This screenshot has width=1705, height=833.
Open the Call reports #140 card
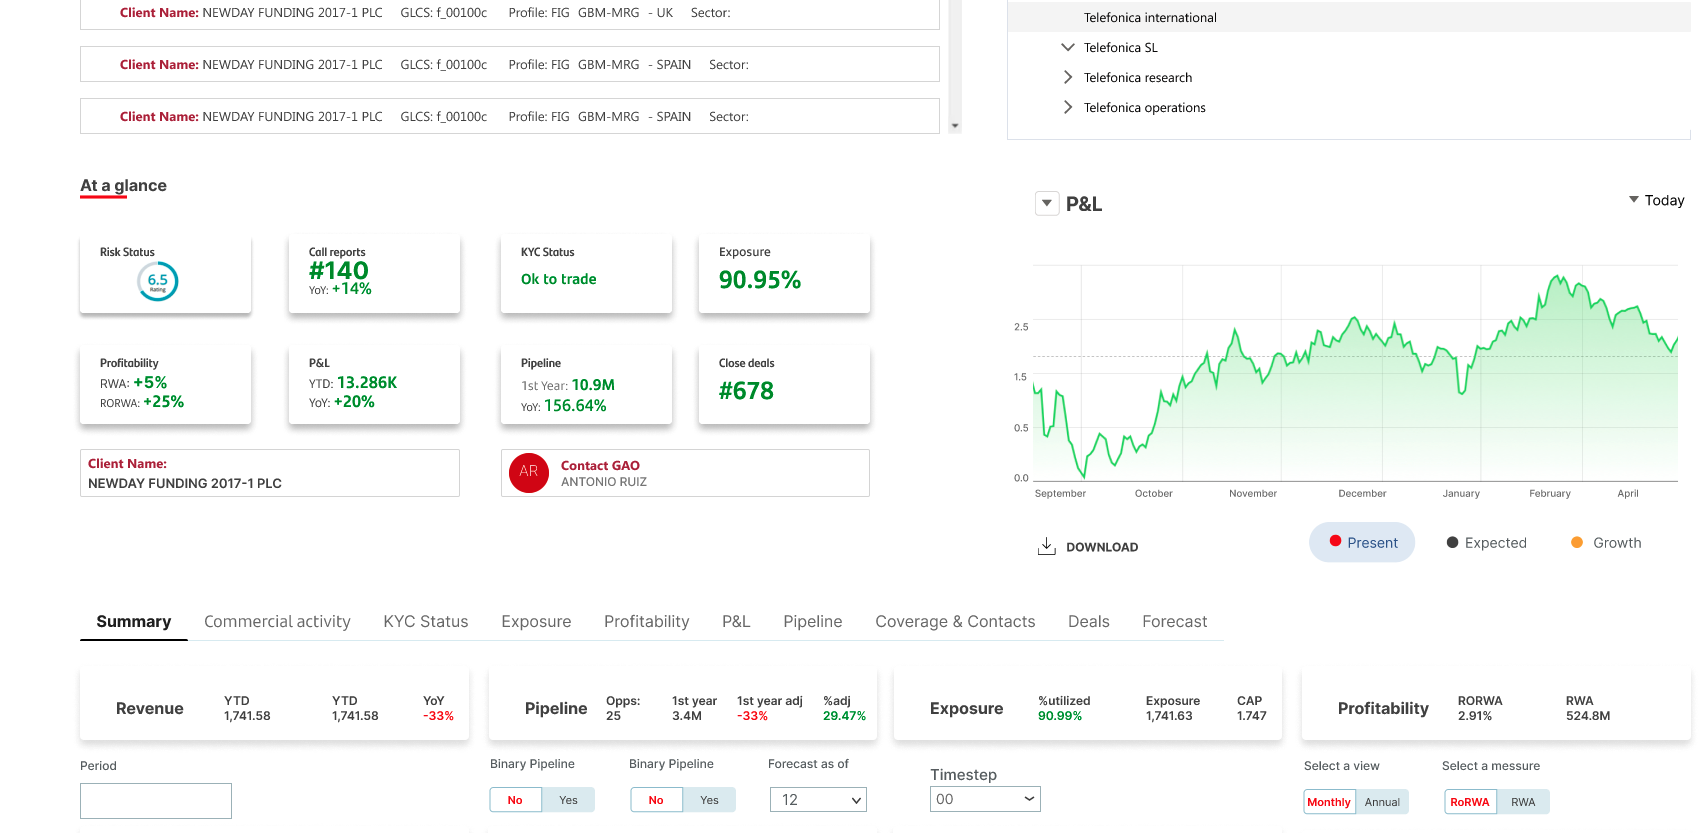[x=374, y=274]
